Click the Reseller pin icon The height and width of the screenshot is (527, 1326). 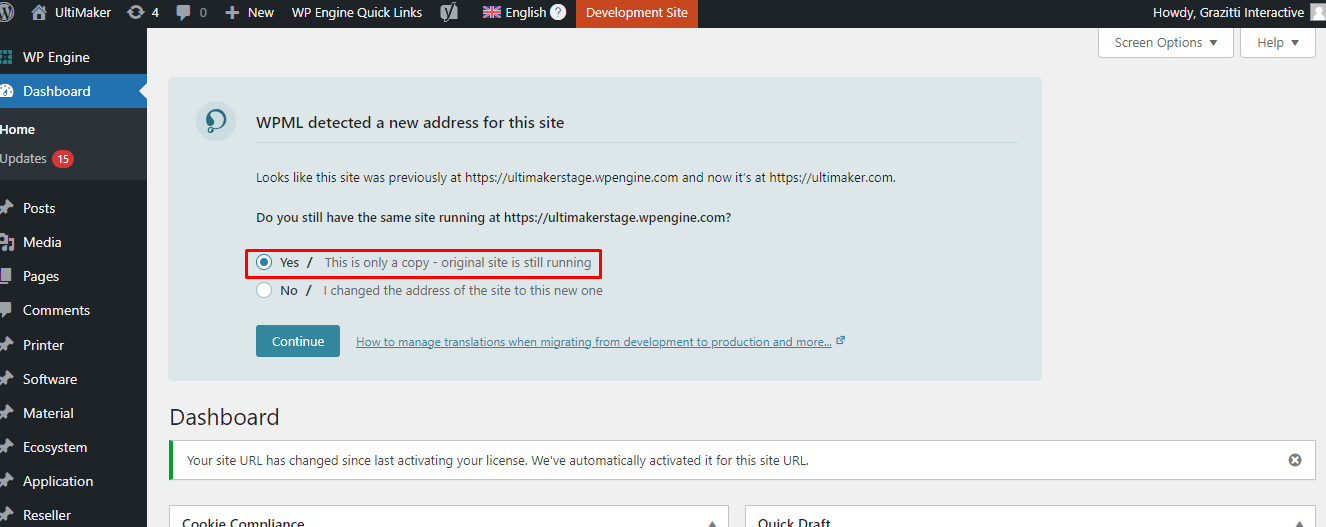[6, 515]
